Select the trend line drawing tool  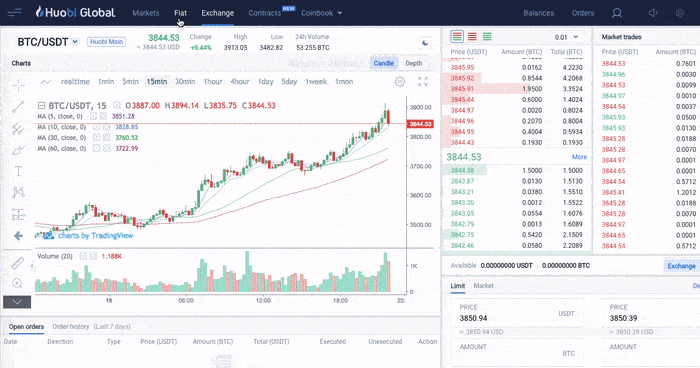point(18,107)
